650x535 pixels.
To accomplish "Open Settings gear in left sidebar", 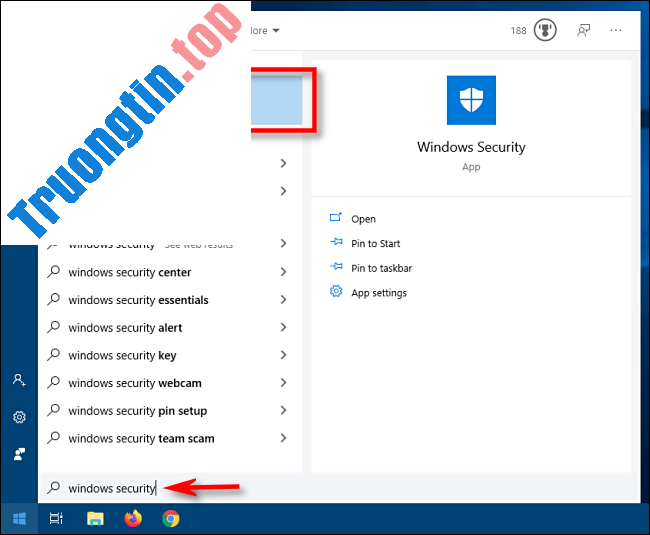I will [19, 417].
